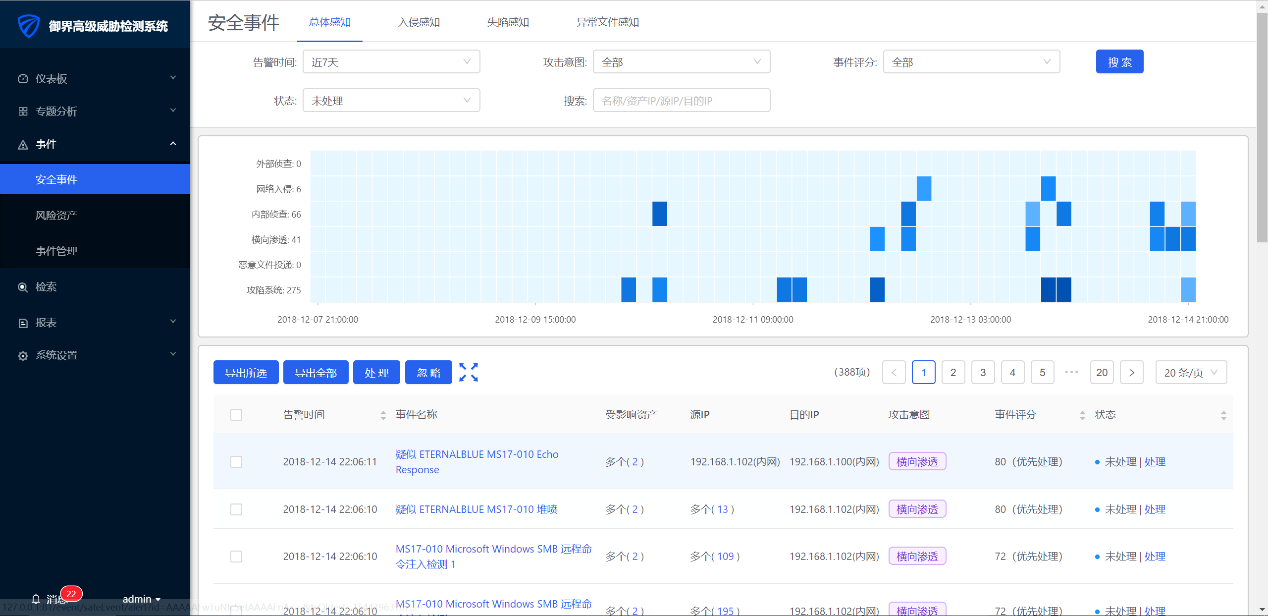Open notifications via the bell icon
Screen dimensions: 1268x616
pos(36,599)
